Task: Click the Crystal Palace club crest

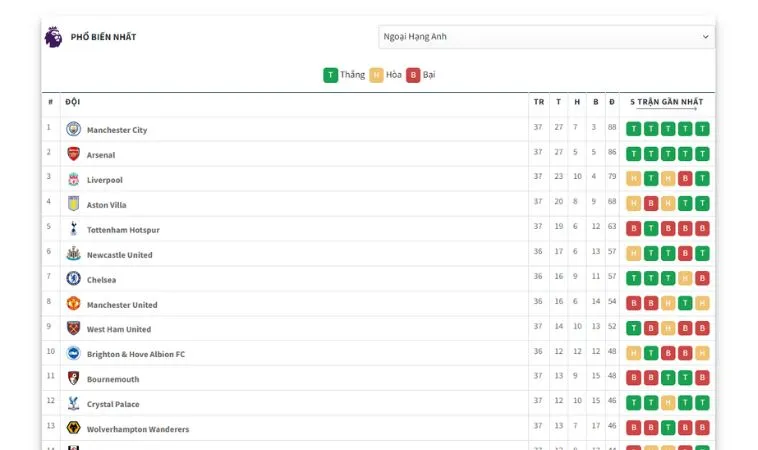Action: pos(73,403)
